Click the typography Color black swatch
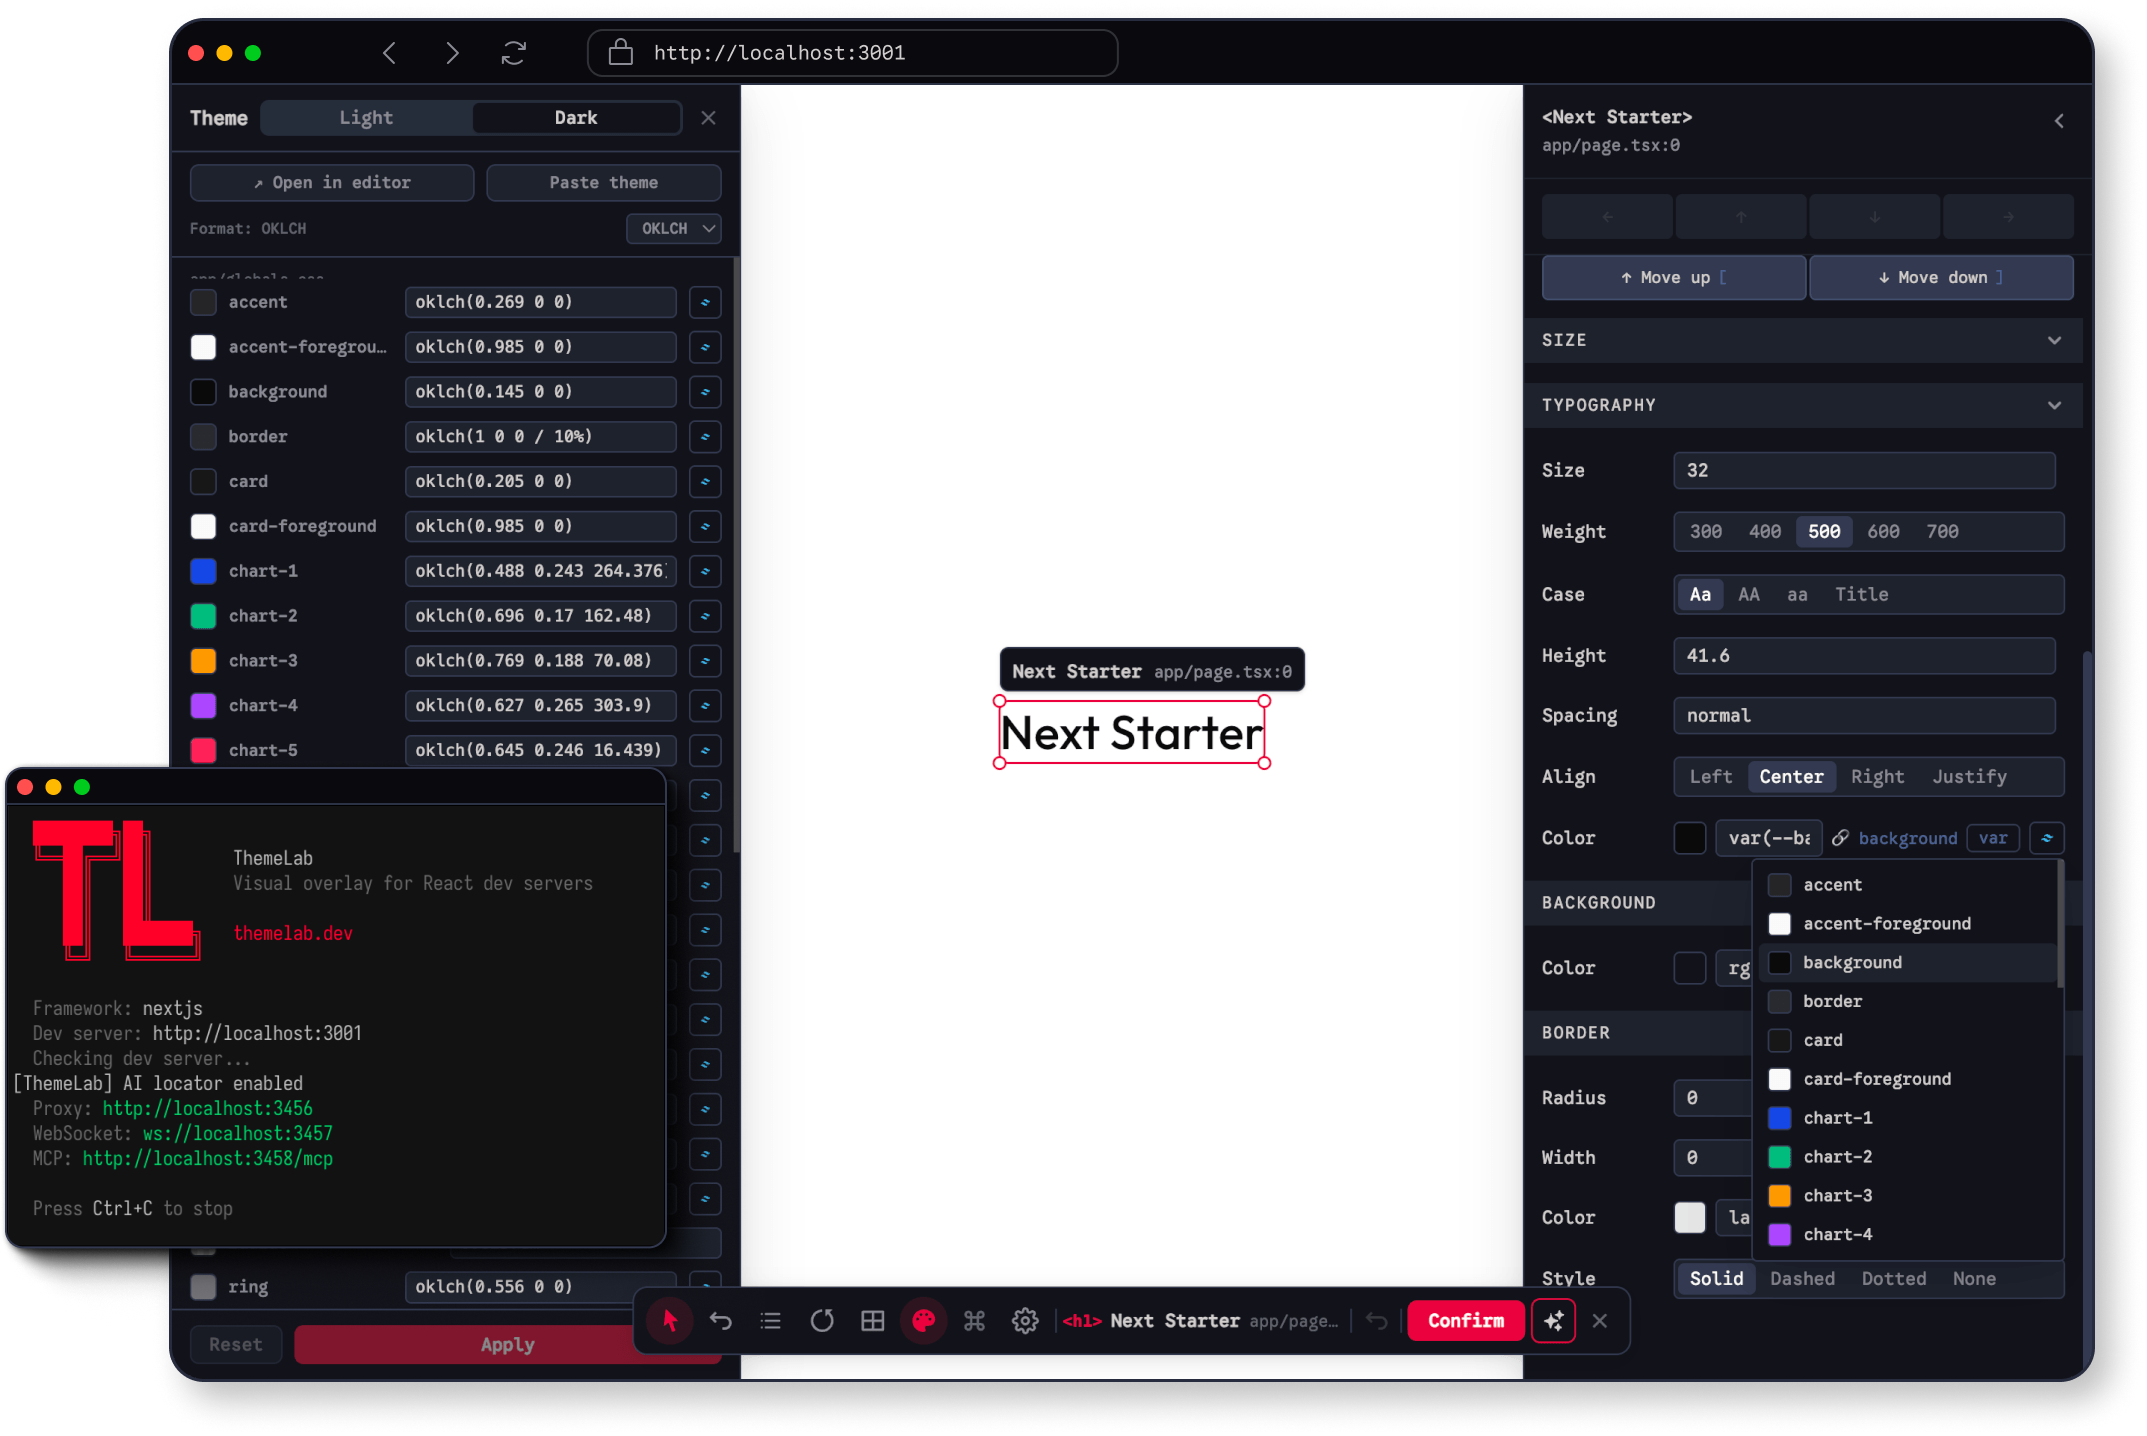This screenshot has width=2147, height=1436. point(1690,838)
